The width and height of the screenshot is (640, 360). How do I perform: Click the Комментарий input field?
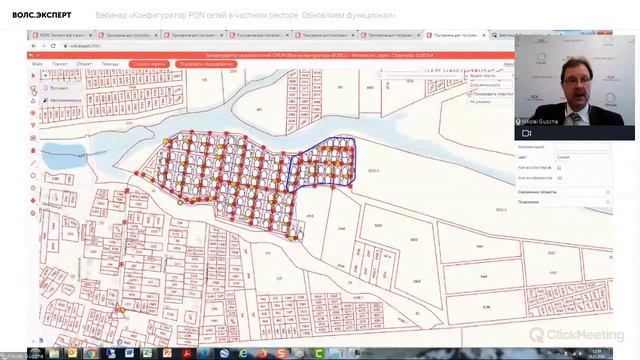pyautogui.click(x=582, y=147)
